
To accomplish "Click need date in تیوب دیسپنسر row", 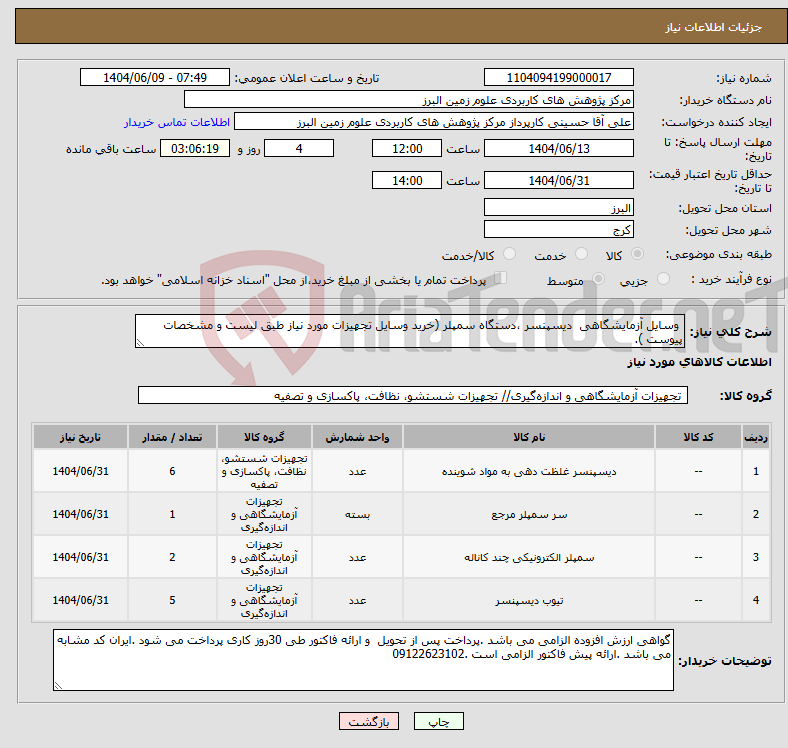I will pos(80,600).
